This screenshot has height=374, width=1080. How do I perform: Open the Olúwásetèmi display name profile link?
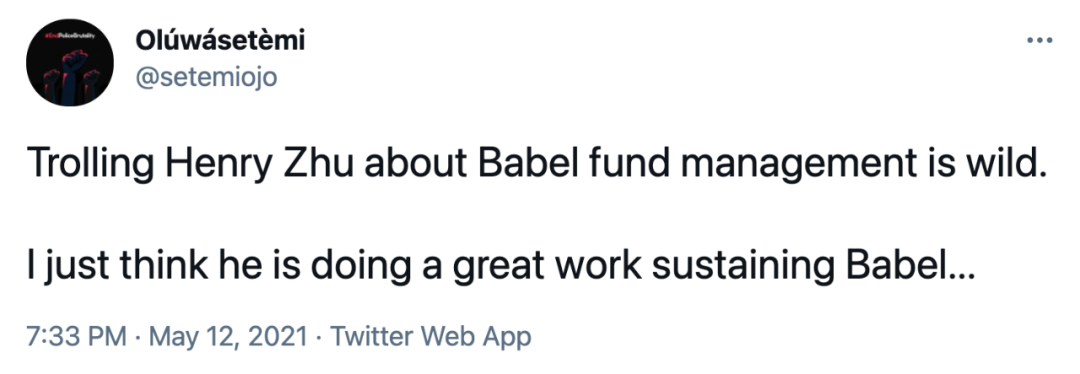click(220, 41)
